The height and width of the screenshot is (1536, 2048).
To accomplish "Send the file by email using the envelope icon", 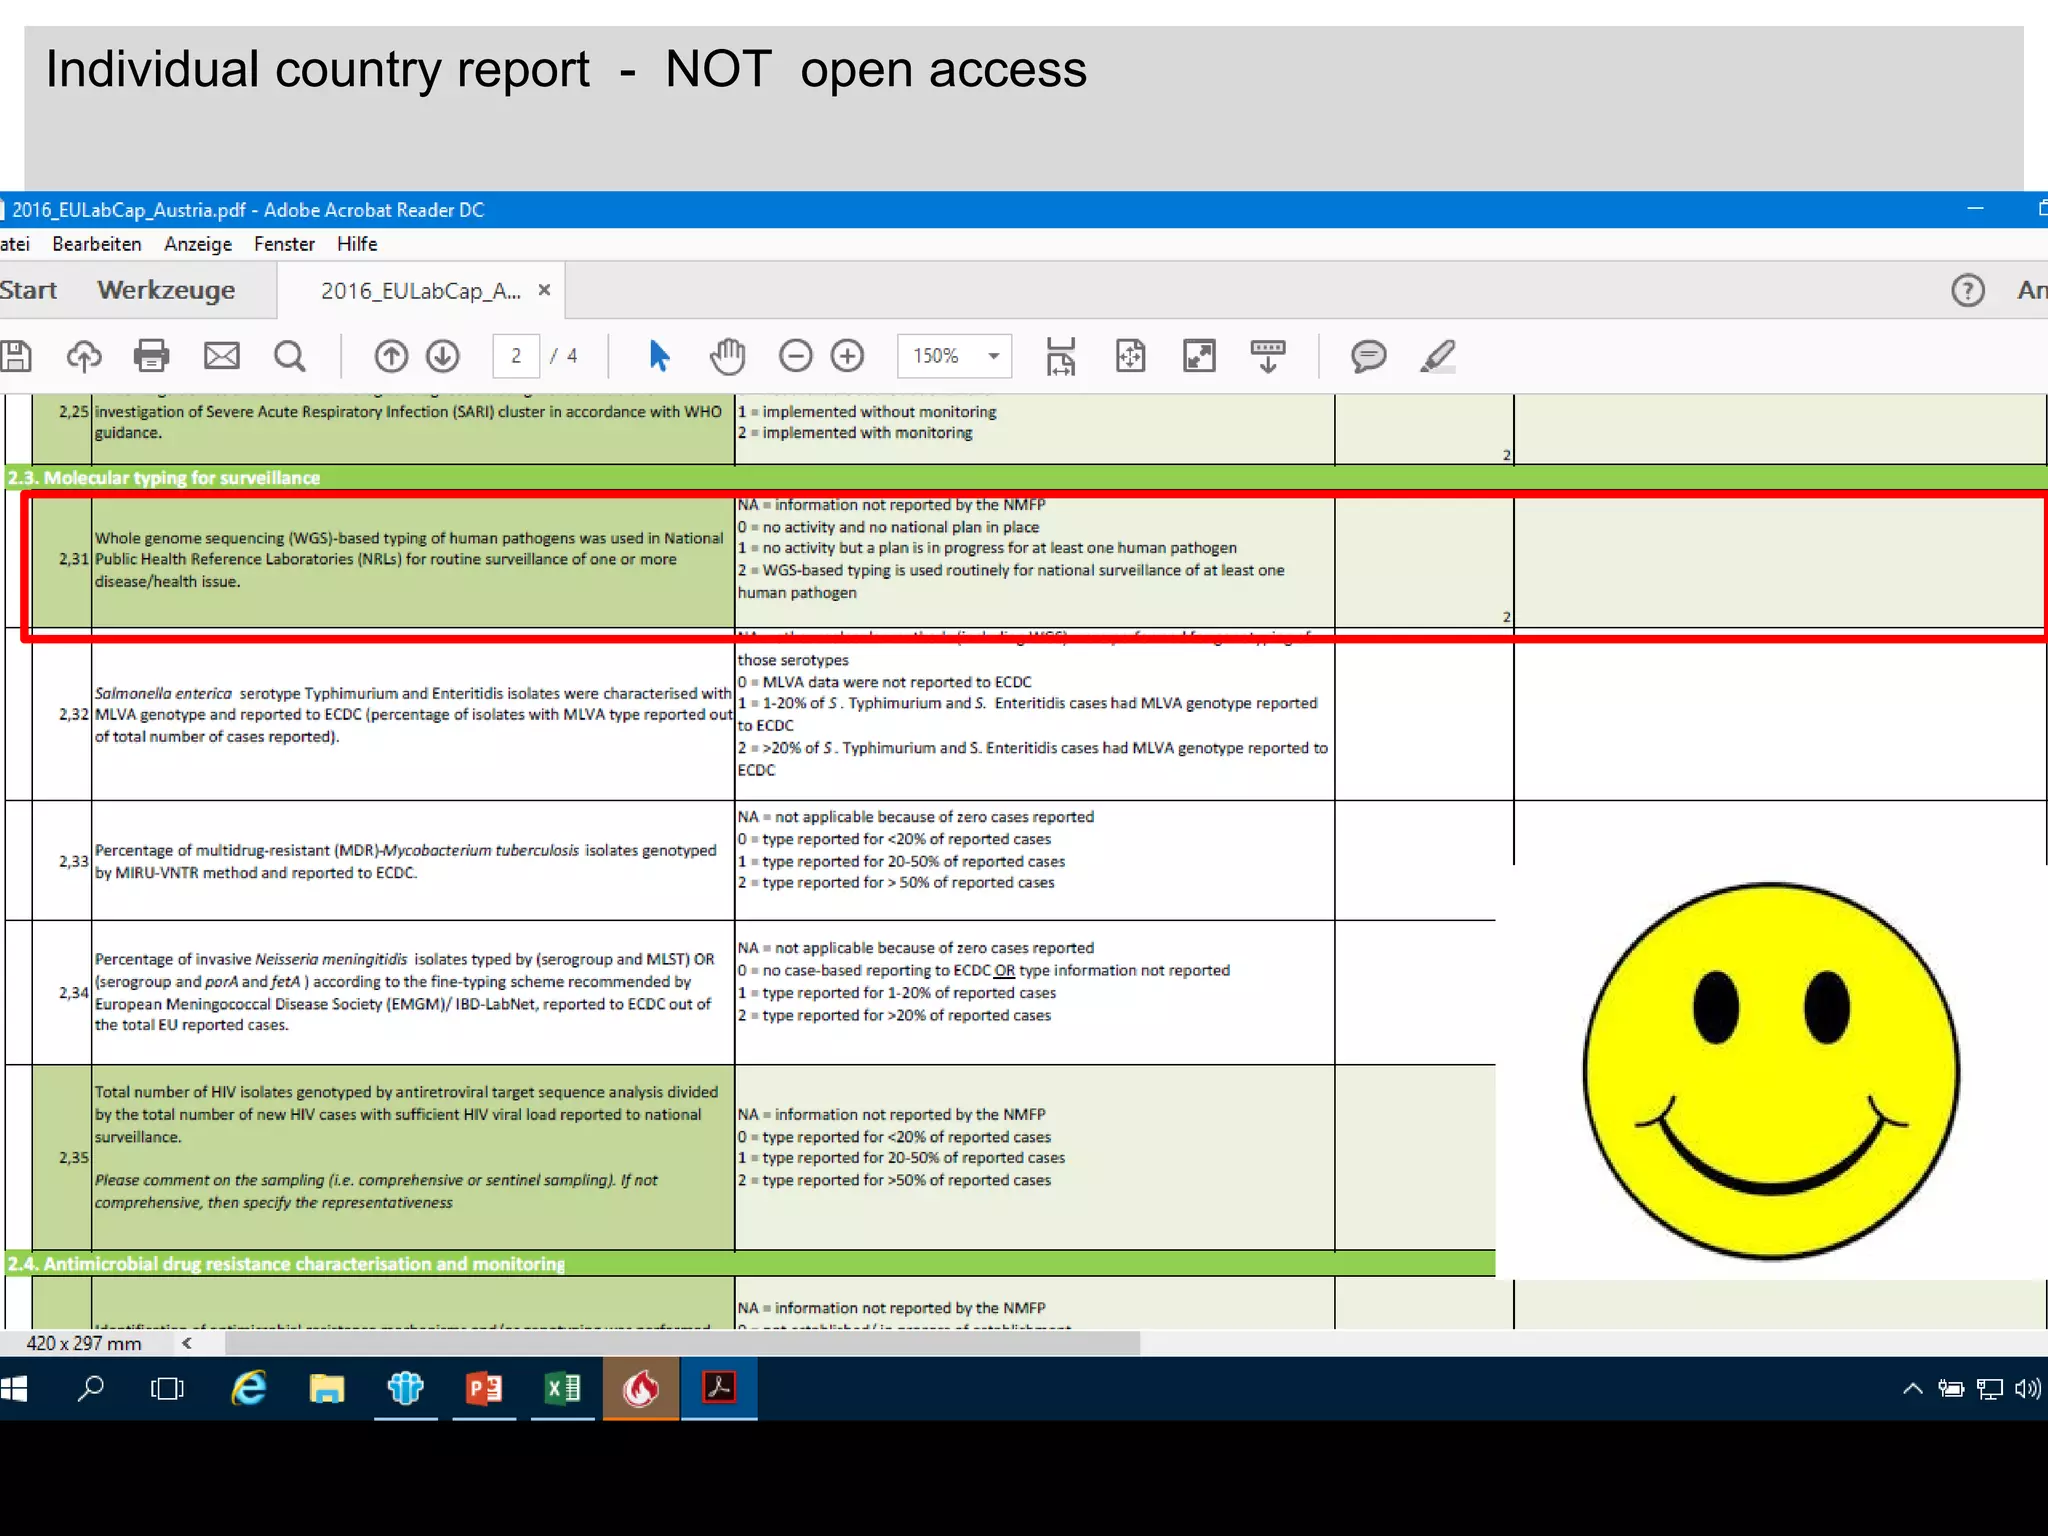I will (x=221, y=356).
